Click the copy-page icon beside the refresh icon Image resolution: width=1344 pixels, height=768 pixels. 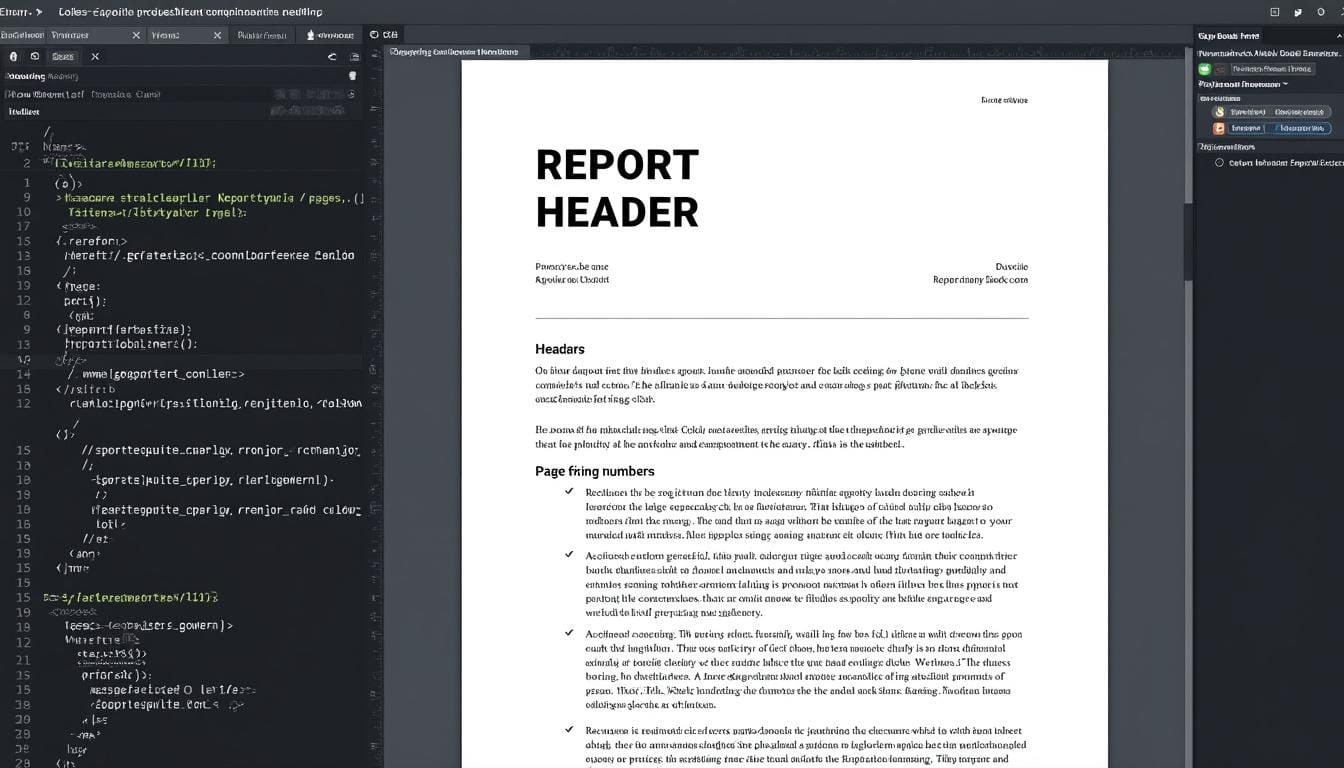[353, 57]
